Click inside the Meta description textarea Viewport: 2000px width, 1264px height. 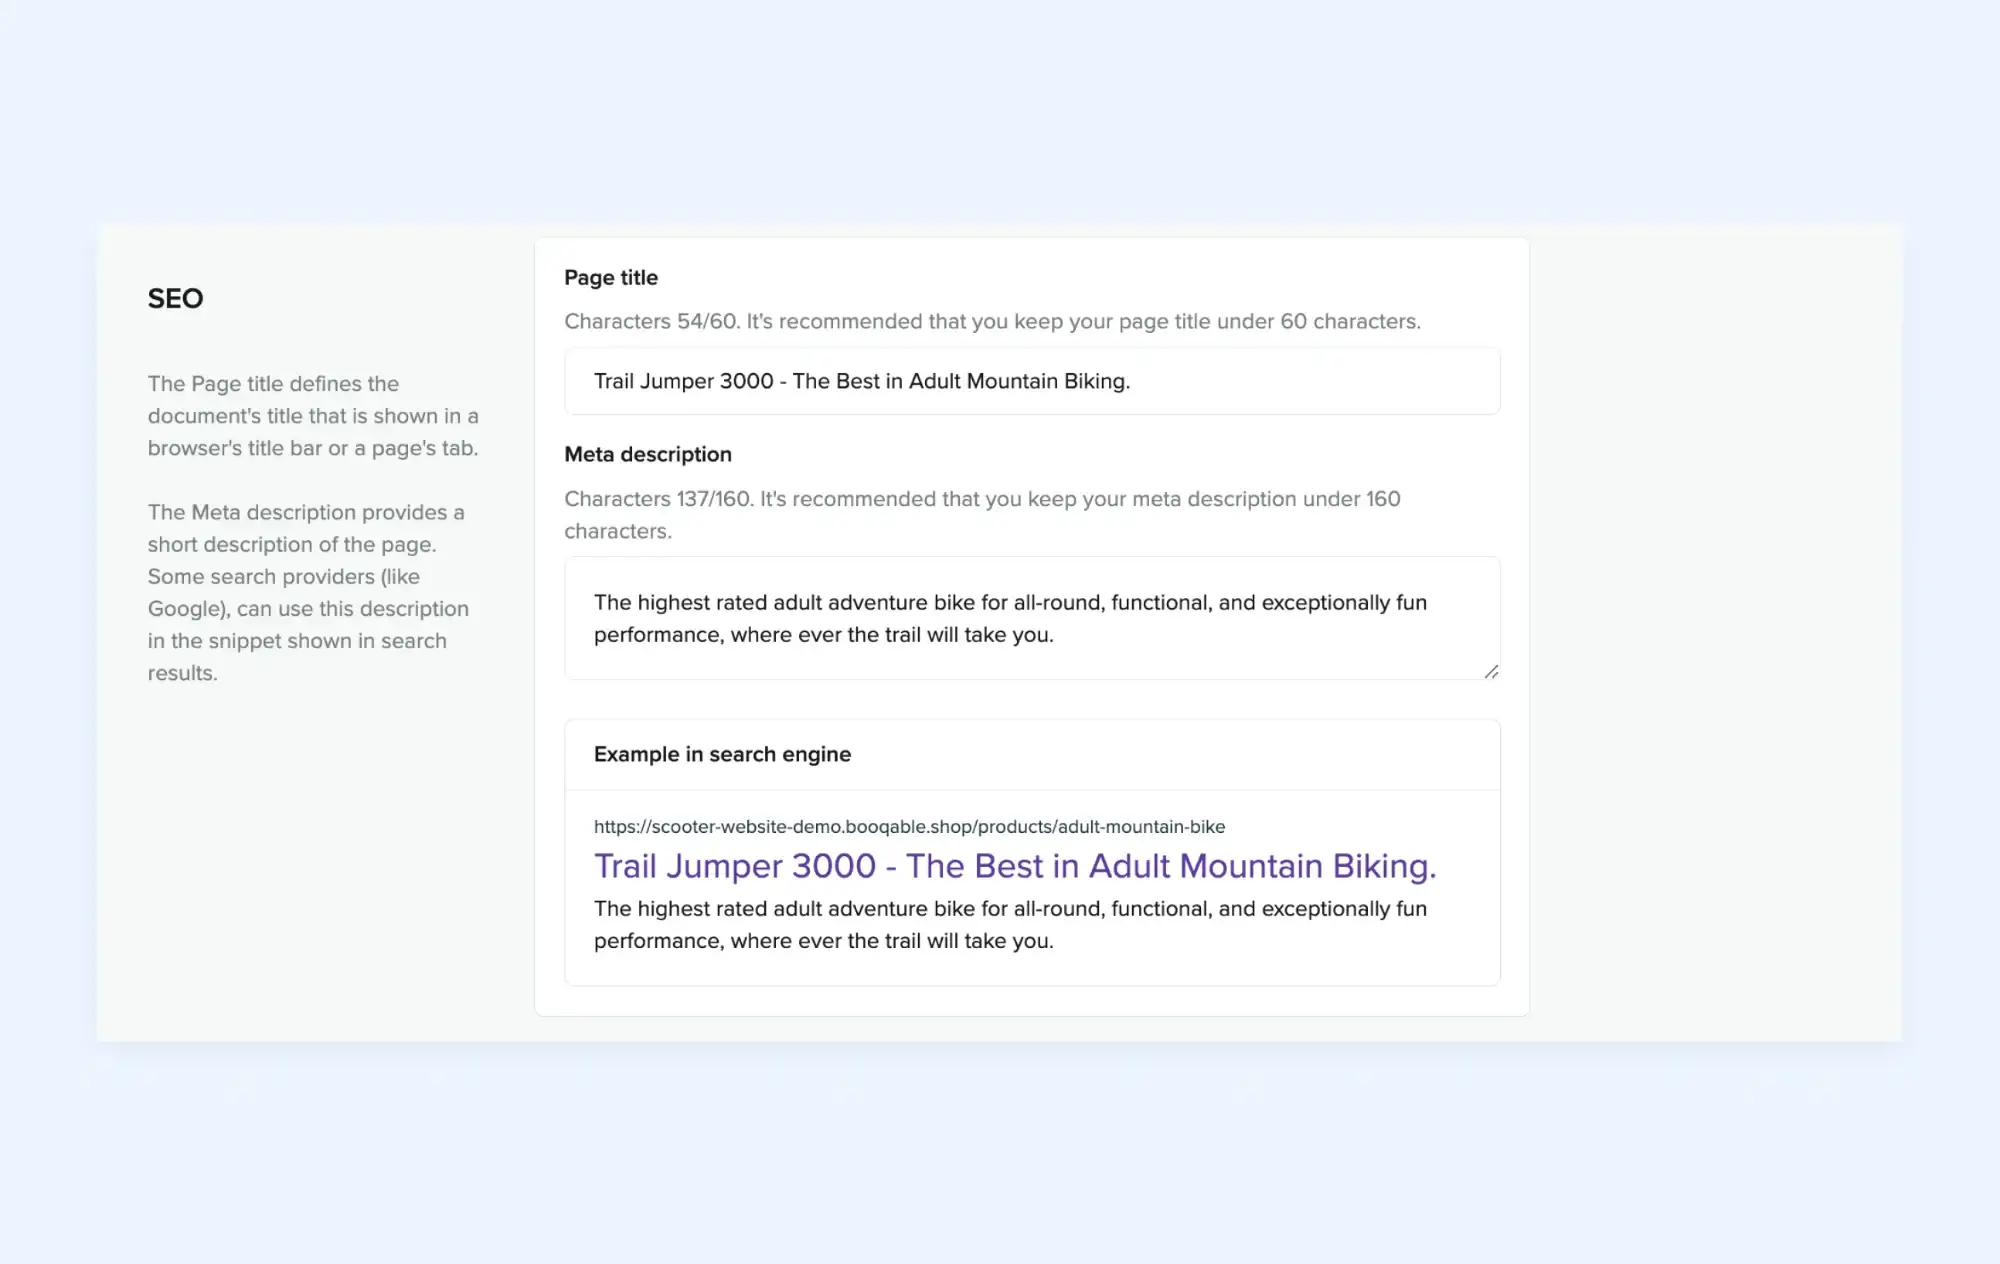click(x=1032, y=618)
